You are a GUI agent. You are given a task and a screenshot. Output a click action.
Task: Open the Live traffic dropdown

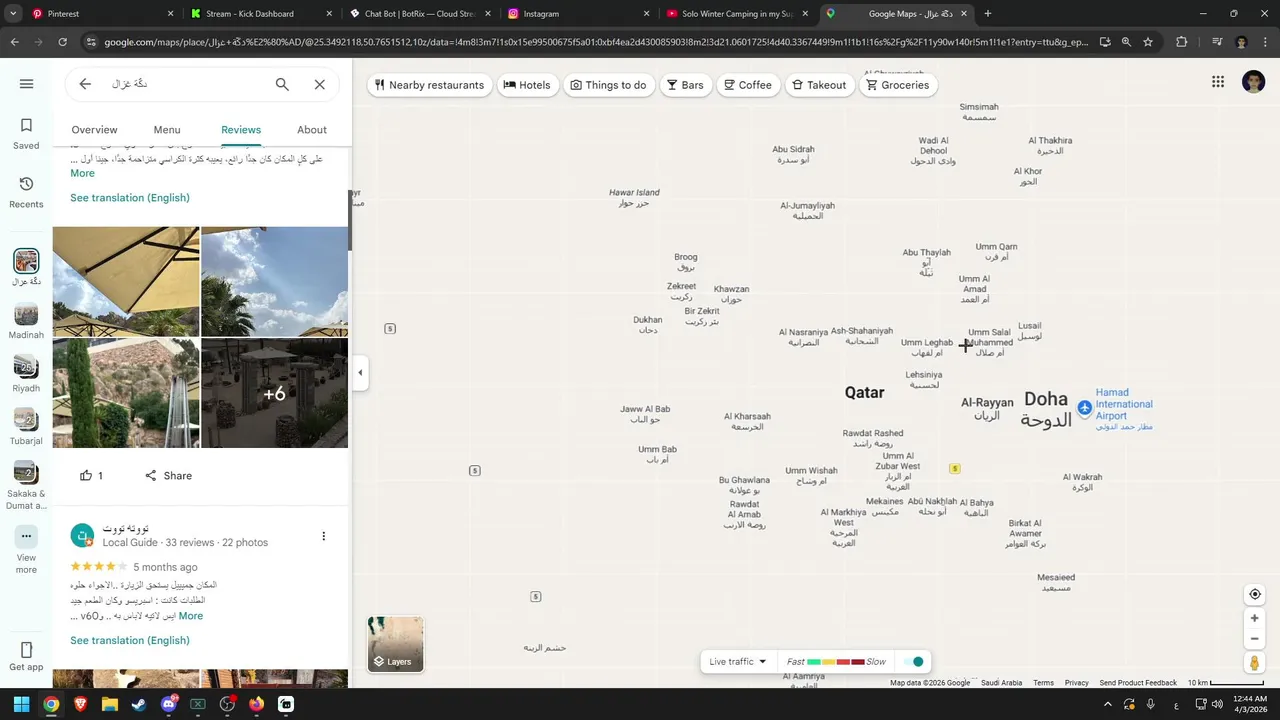[x=738, y=662]
